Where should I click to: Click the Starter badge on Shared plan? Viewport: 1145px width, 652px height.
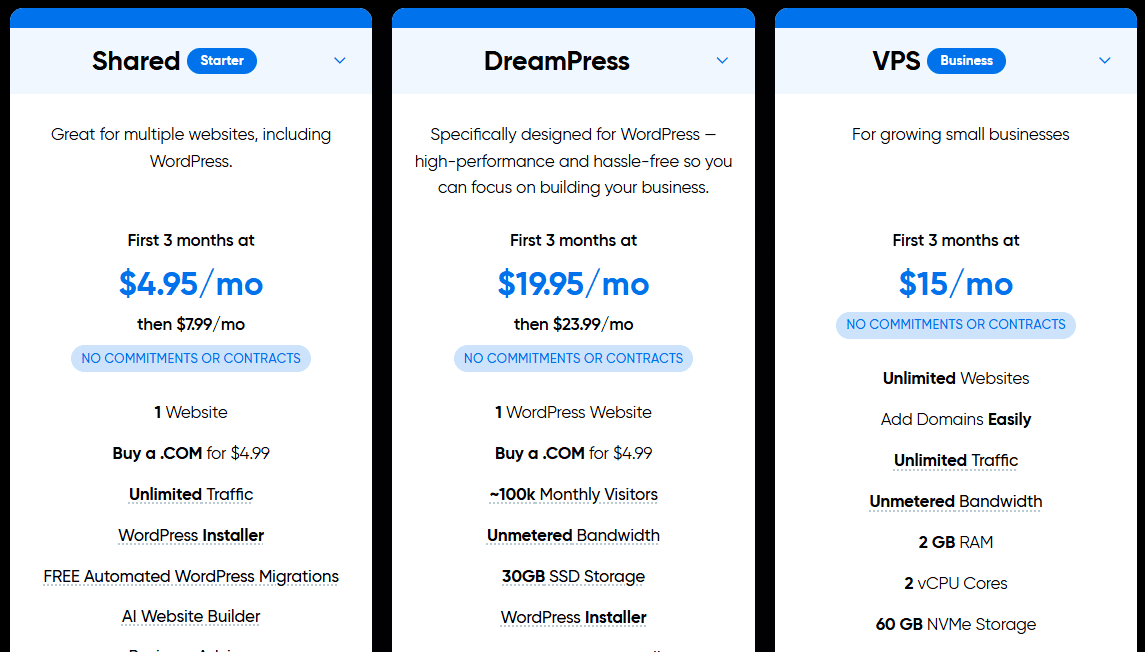pos(221,60)
